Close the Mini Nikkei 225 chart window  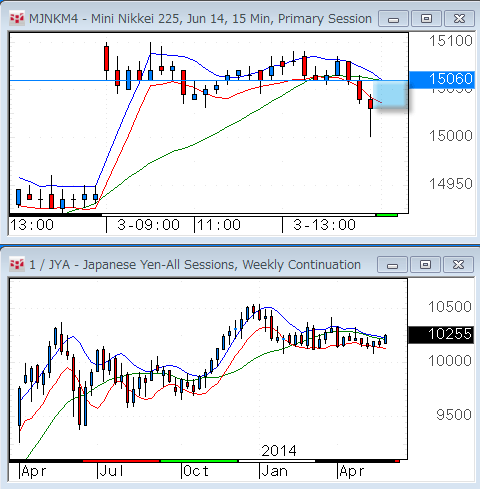click(459, 19)
